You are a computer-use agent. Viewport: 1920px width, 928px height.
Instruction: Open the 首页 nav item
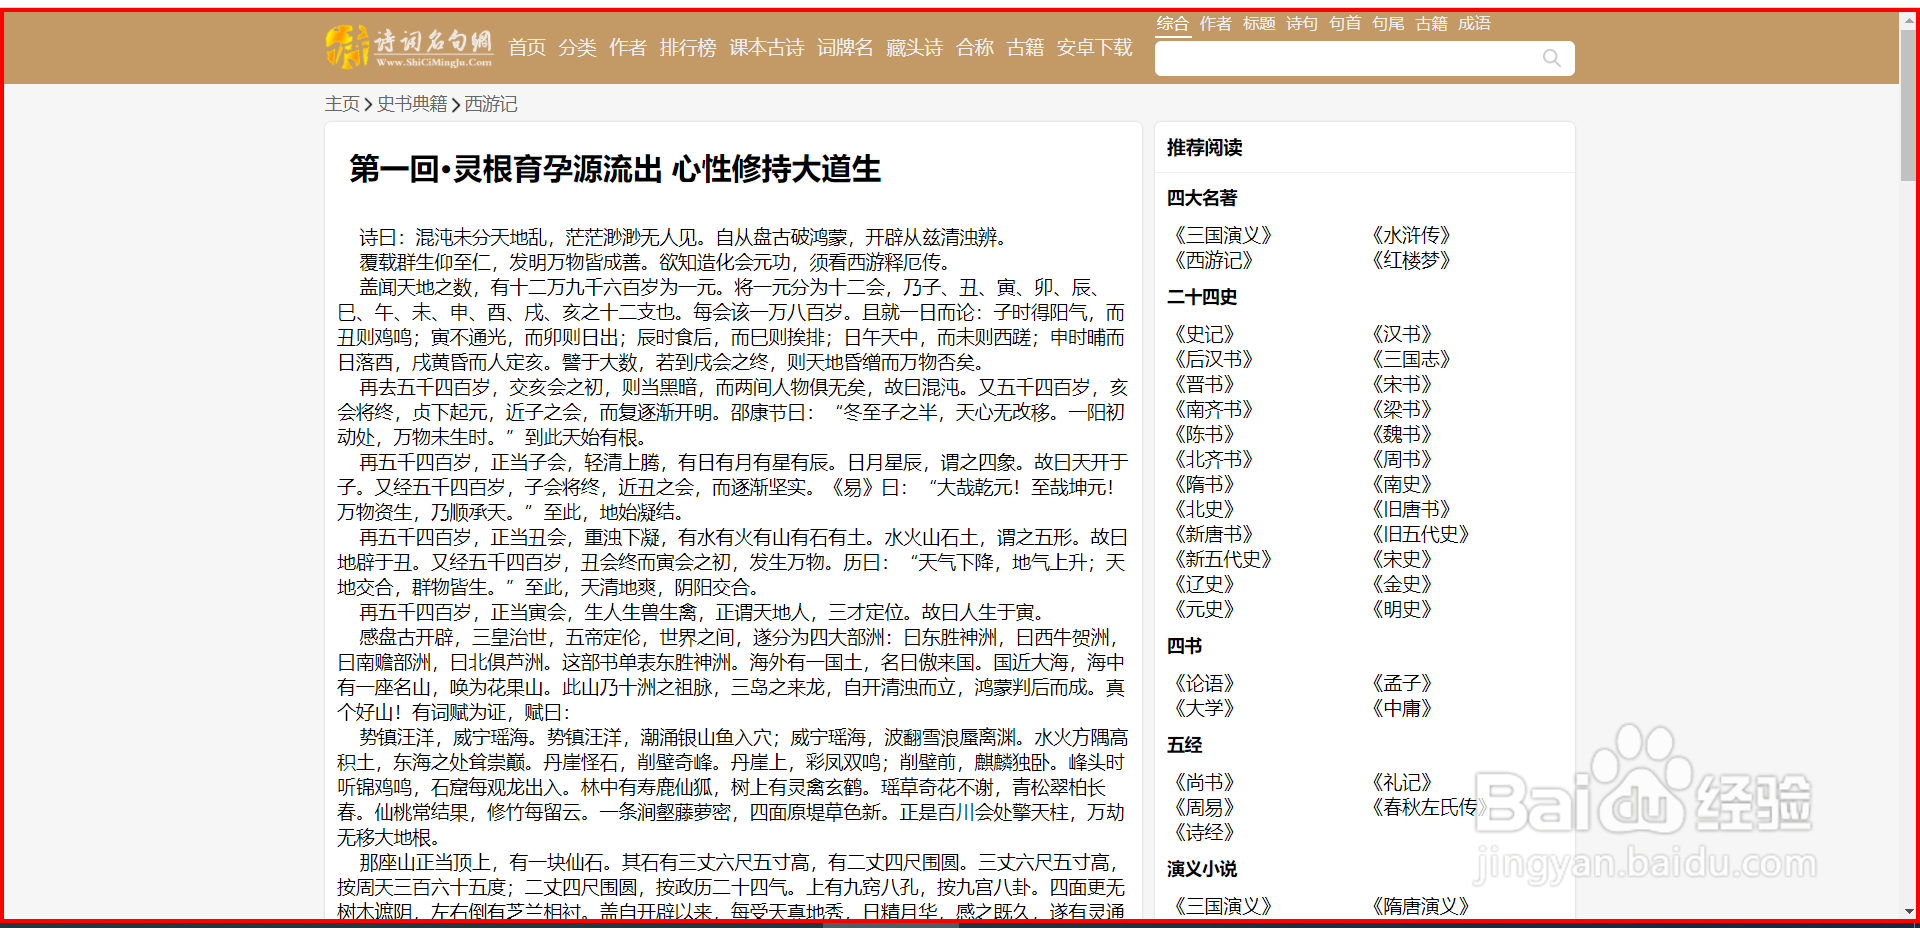tap(527, 47)
